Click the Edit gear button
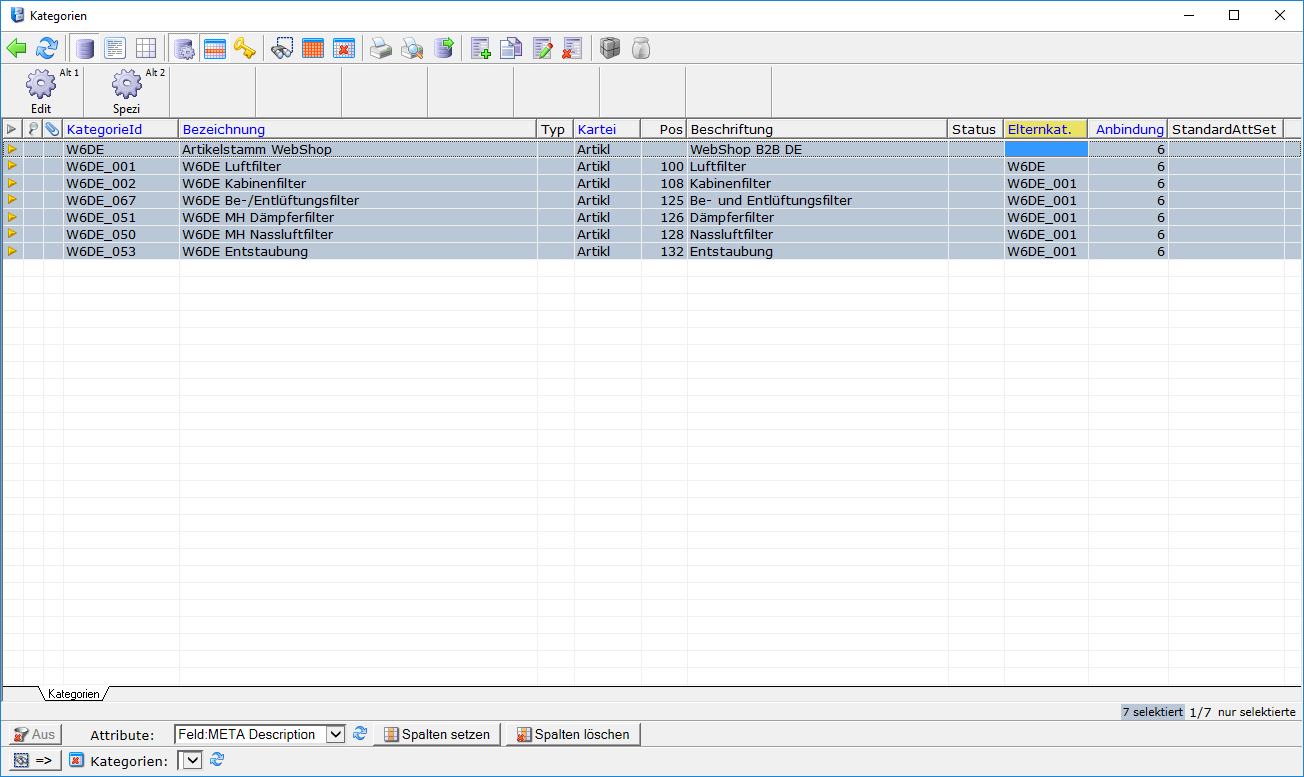1304x777 pixels. (41, 92)
